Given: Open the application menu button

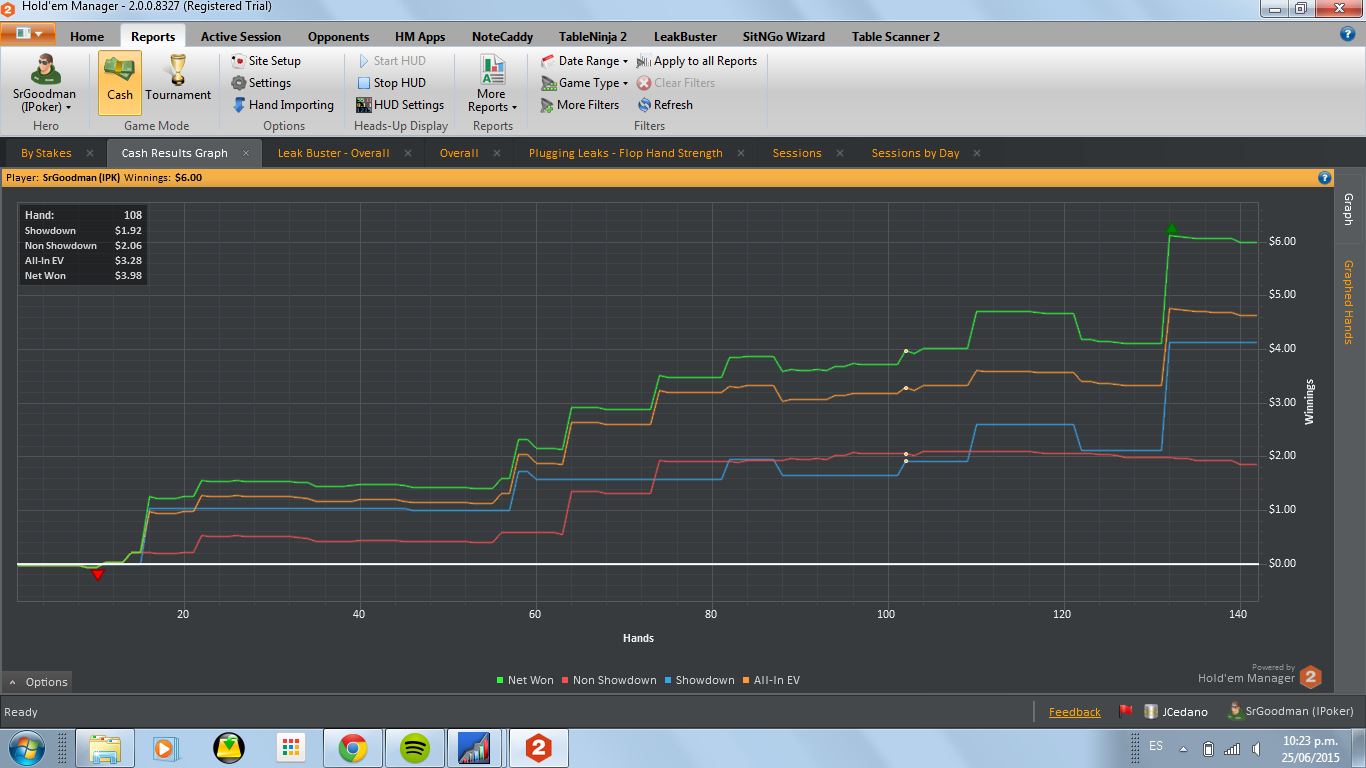Looking at the screenshot, I should click(x=28, y=33).
